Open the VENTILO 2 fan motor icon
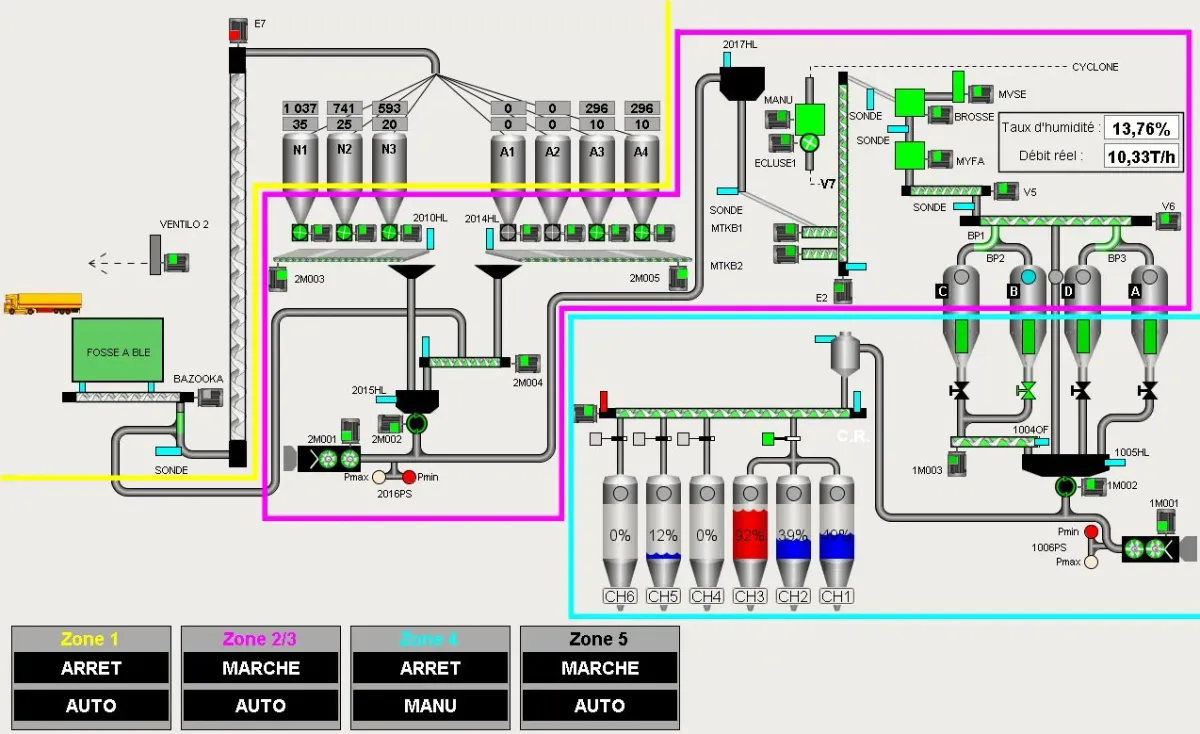Image resolution: width=1200 pixels, height=734 pixels. [177, 262]
